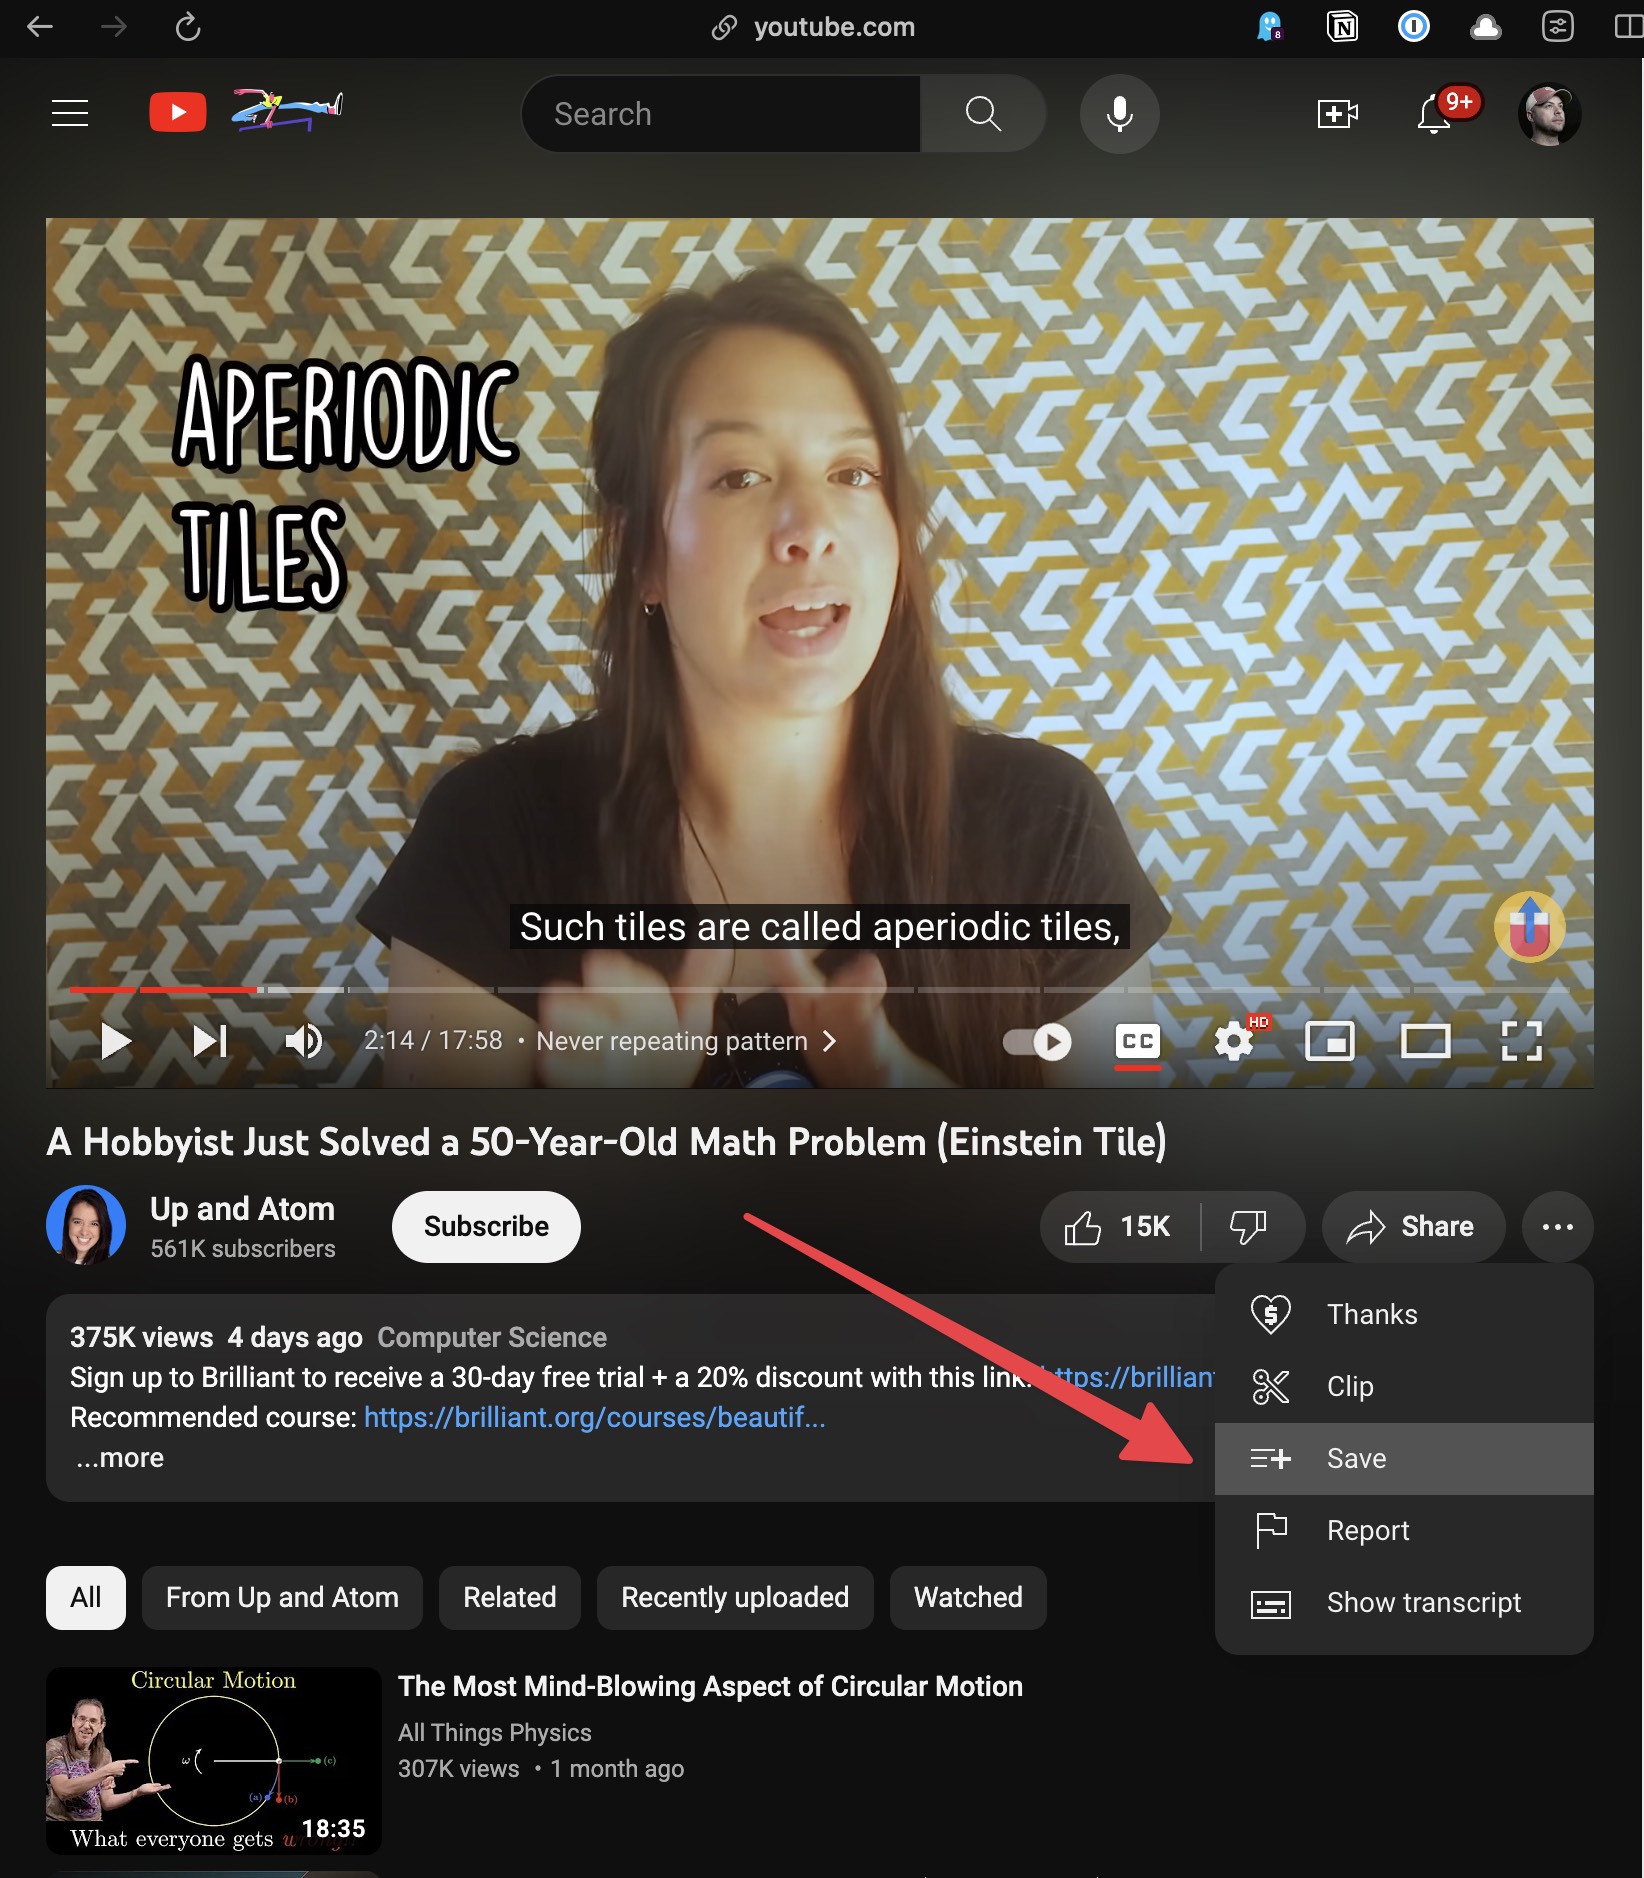Image resolution: width=1644 pixels, height=1878 pixels.
Task: Open the cloud extension icon
Action: pos(1485,27)
